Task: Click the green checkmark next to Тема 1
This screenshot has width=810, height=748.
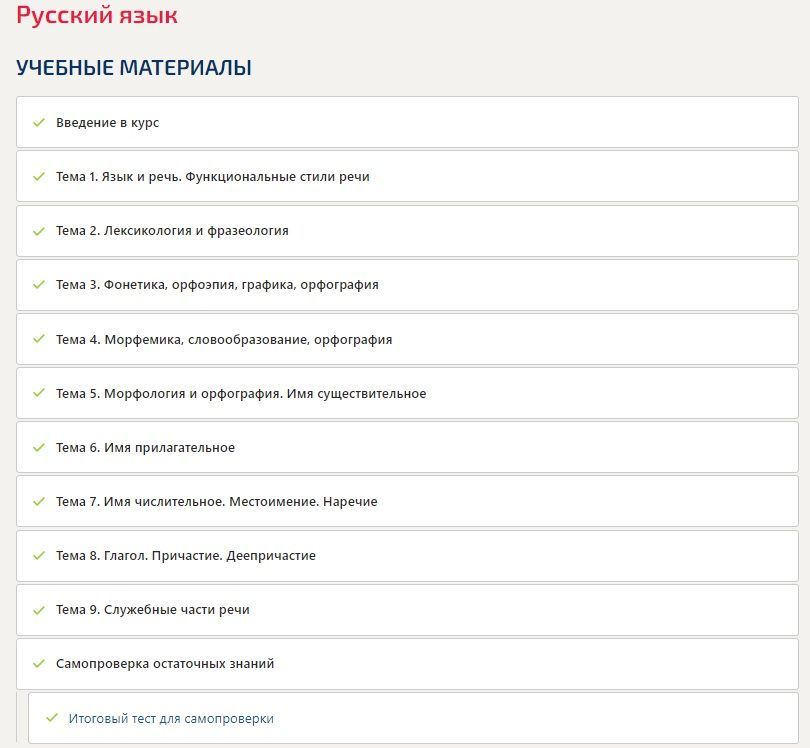Action: pyautogui.click(x=39, y=177)
